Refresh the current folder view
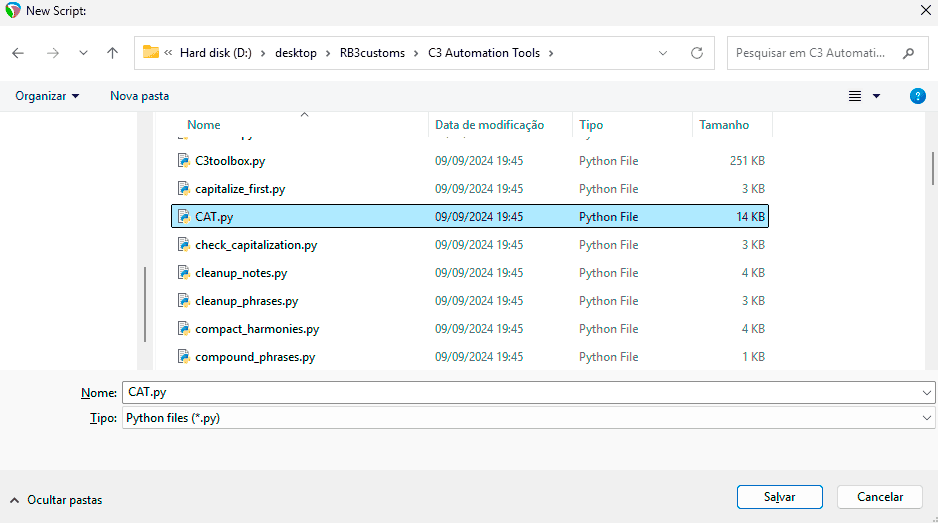938x523 pixels. [697, 53]
